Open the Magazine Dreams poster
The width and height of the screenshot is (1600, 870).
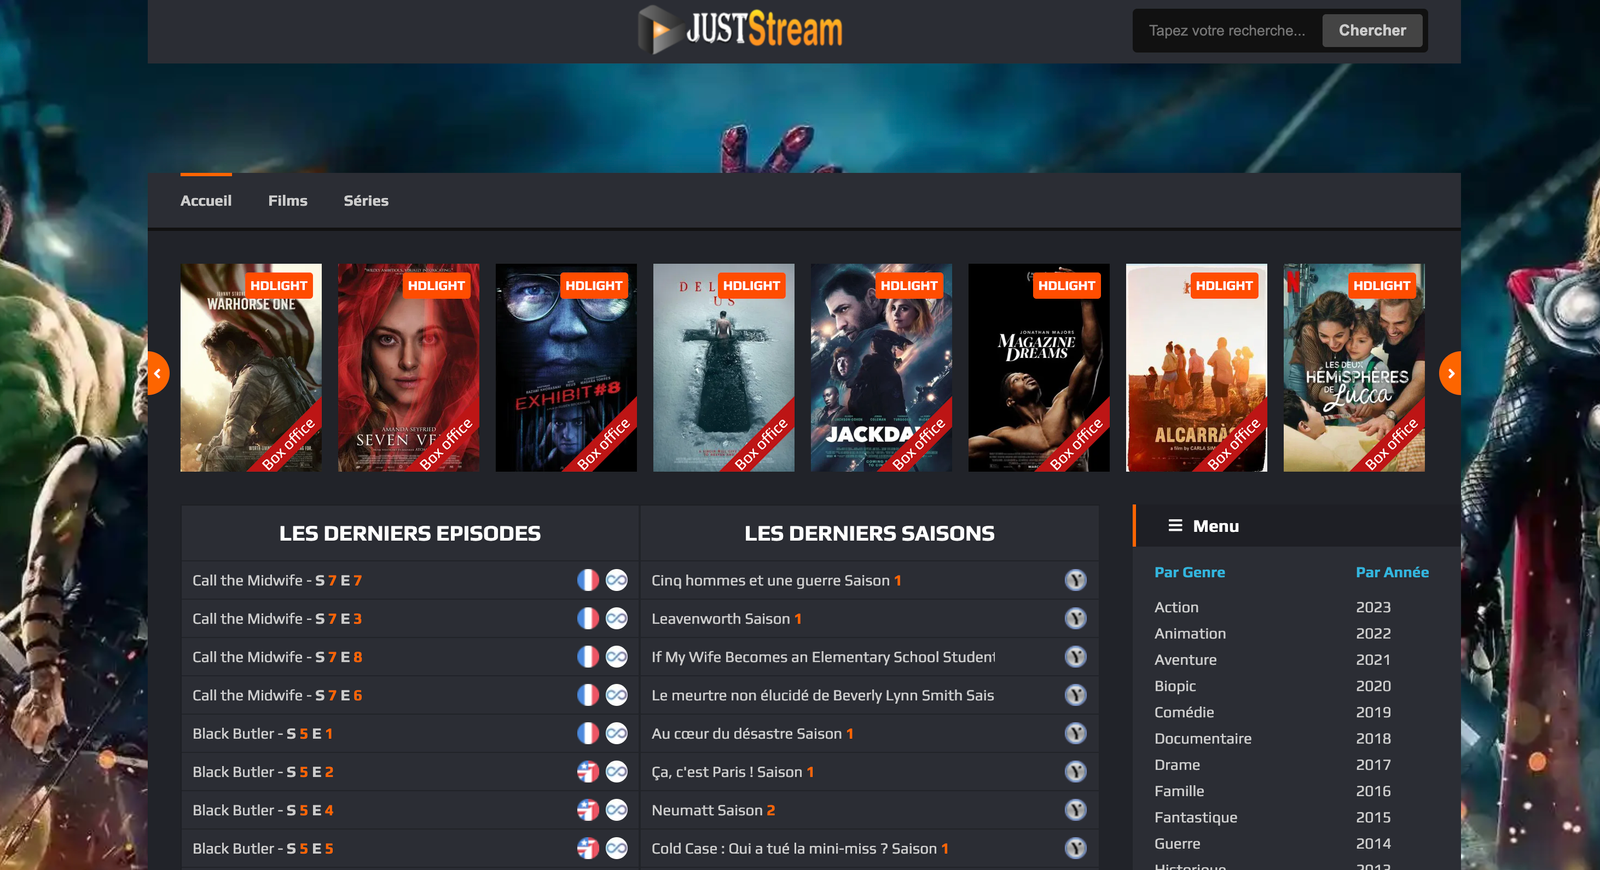1039,368
